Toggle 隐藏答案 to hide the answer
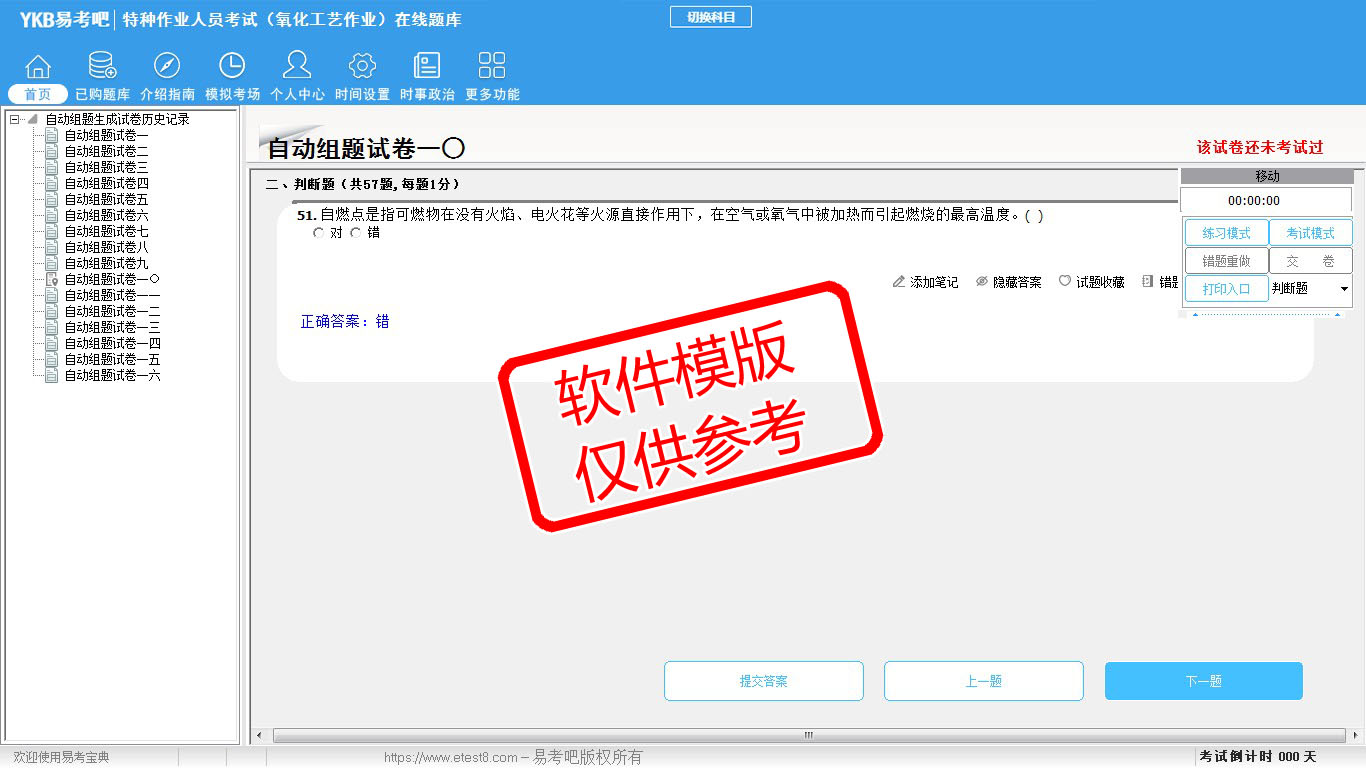 tap(1008, 283)
